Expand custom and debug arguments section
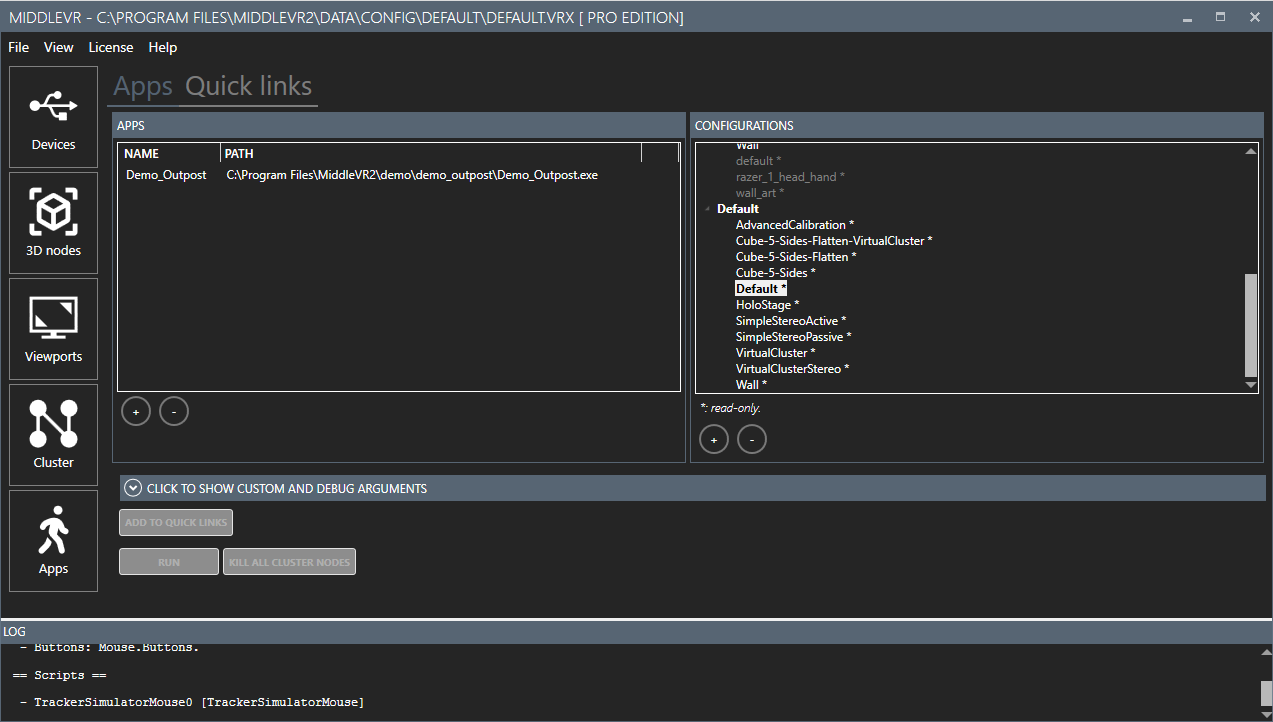1273x722 pixels. [693, 488]
